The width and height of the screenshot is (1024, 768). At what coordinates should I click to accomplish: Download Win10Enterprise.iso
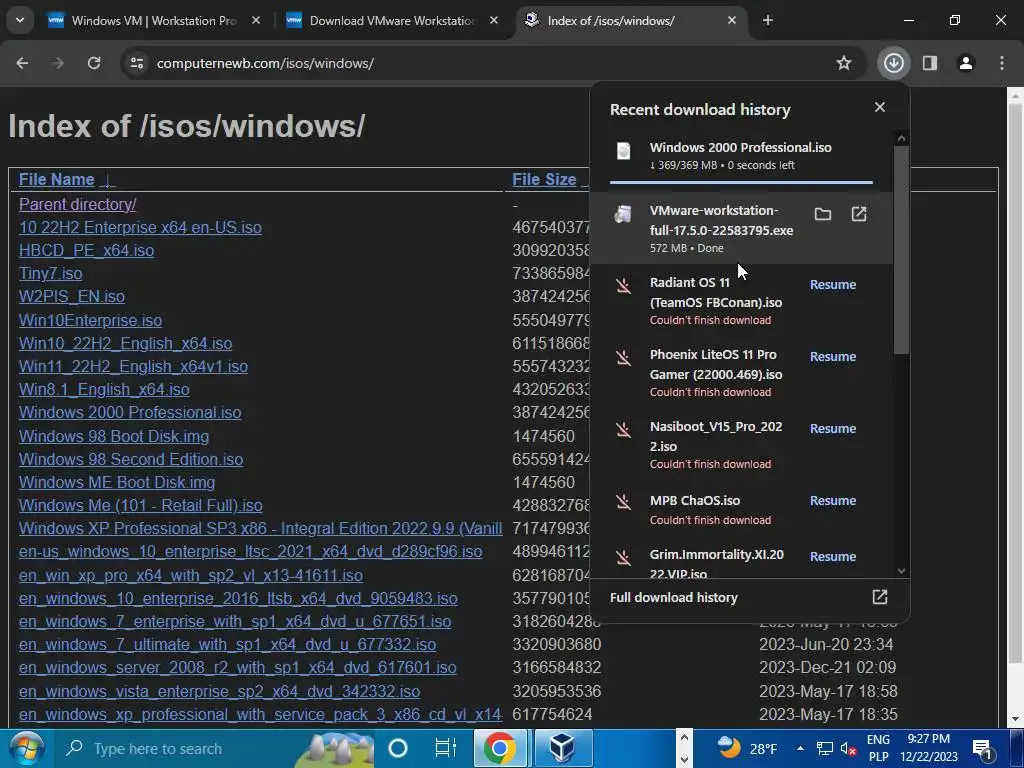[90, 321]
